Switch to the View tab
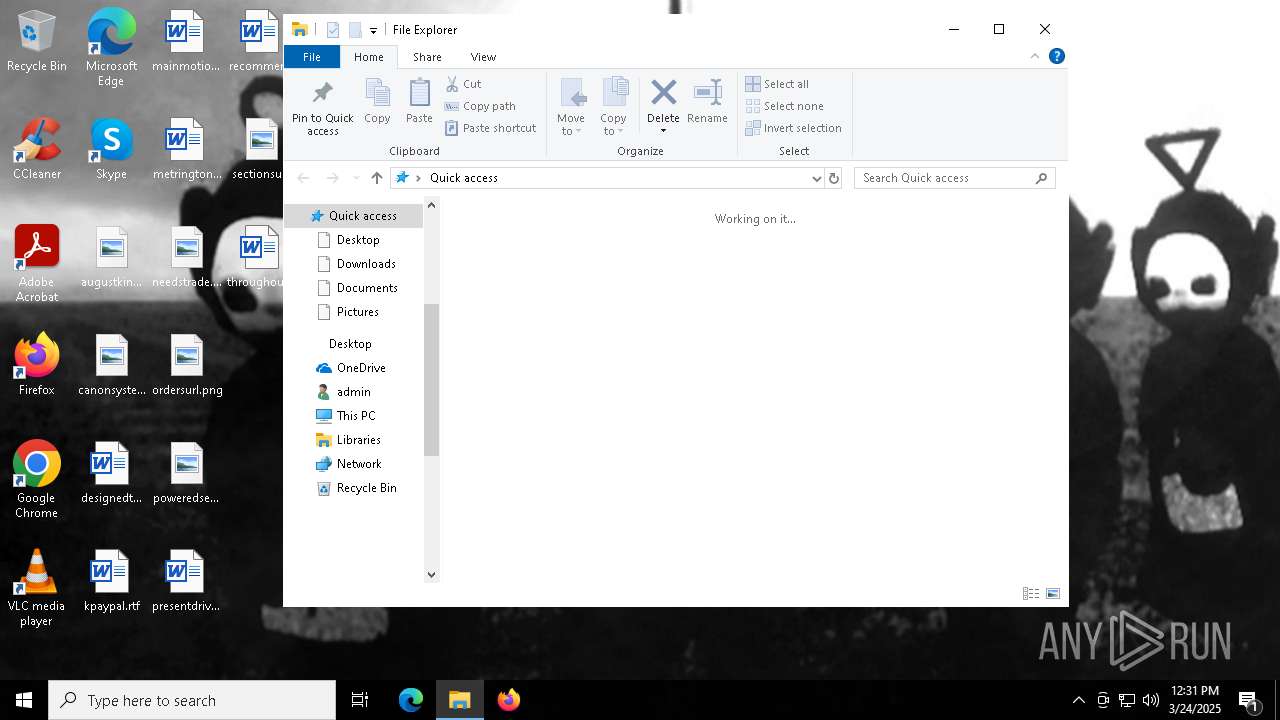This screenshot has width=1280, height=720. coord(483,57)
